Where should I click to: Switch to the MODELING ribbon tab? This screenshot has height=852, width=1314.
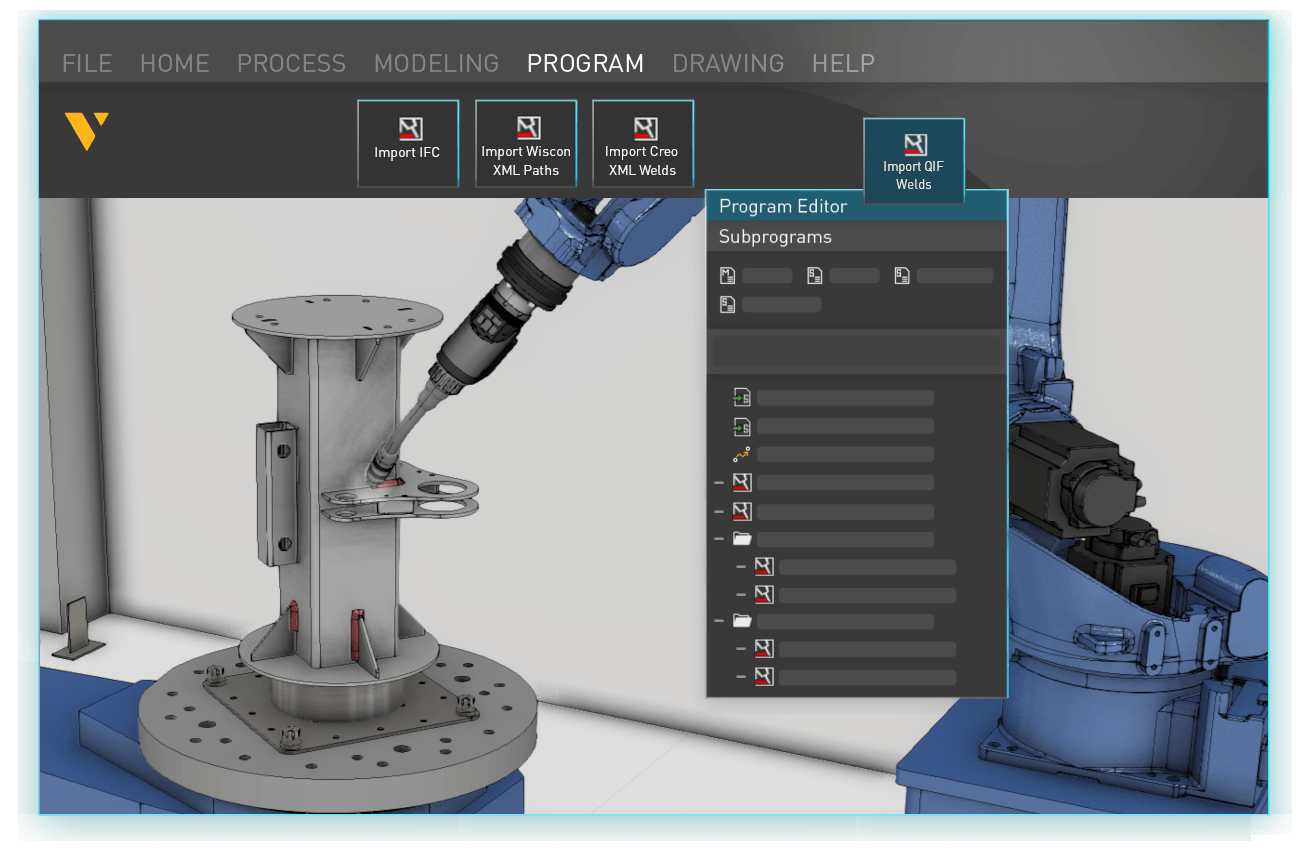pyautogui.click(x=436, y=63)
